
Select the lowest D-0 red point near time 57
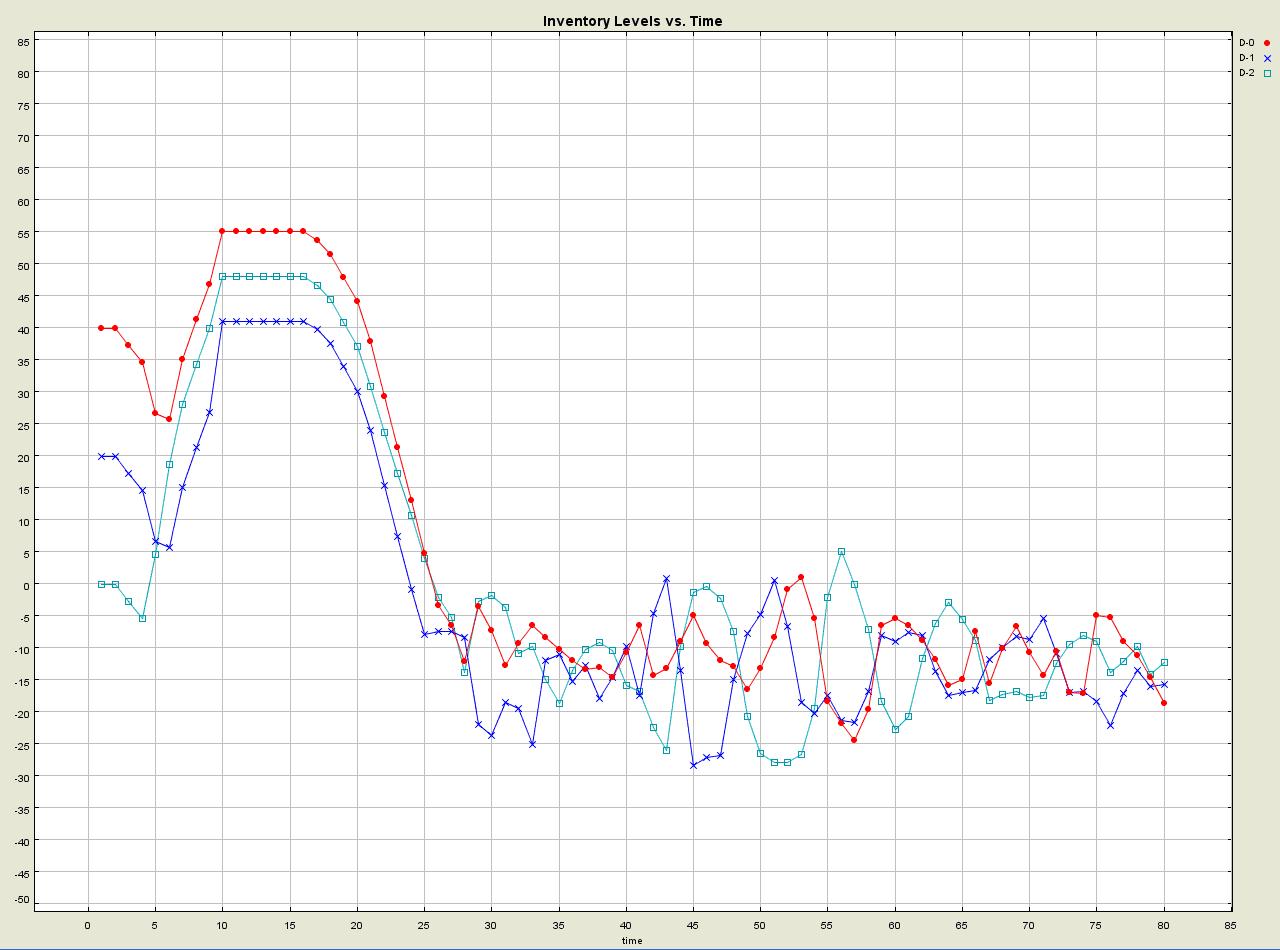coord(854,740)
